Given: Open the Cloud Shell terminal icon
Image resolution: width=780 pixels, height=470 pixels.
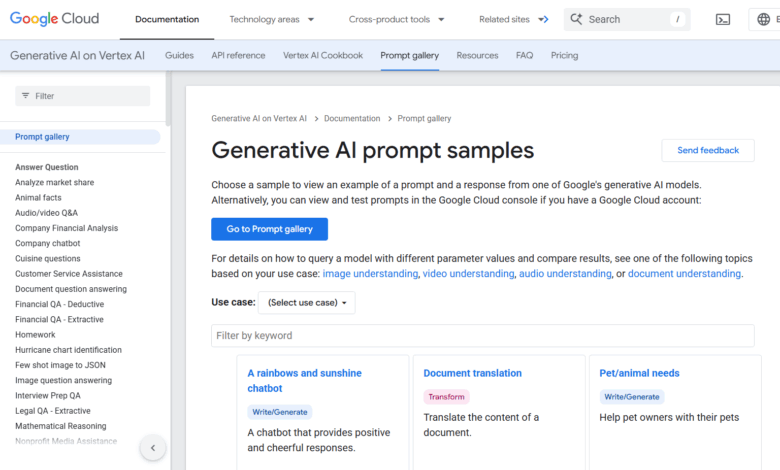Looking at the screenshot, I should [x=723, y=19].
